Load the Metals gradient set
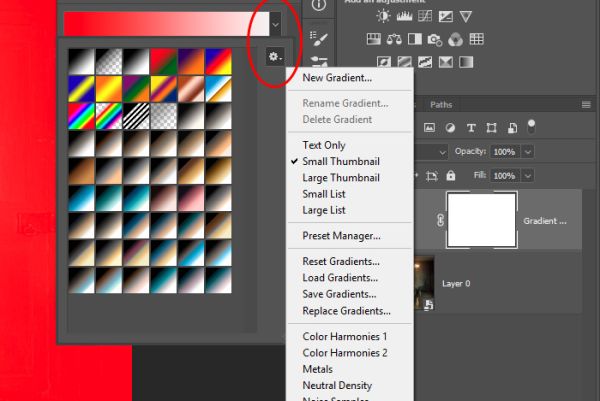600x401 pixels. coord(317,369)
